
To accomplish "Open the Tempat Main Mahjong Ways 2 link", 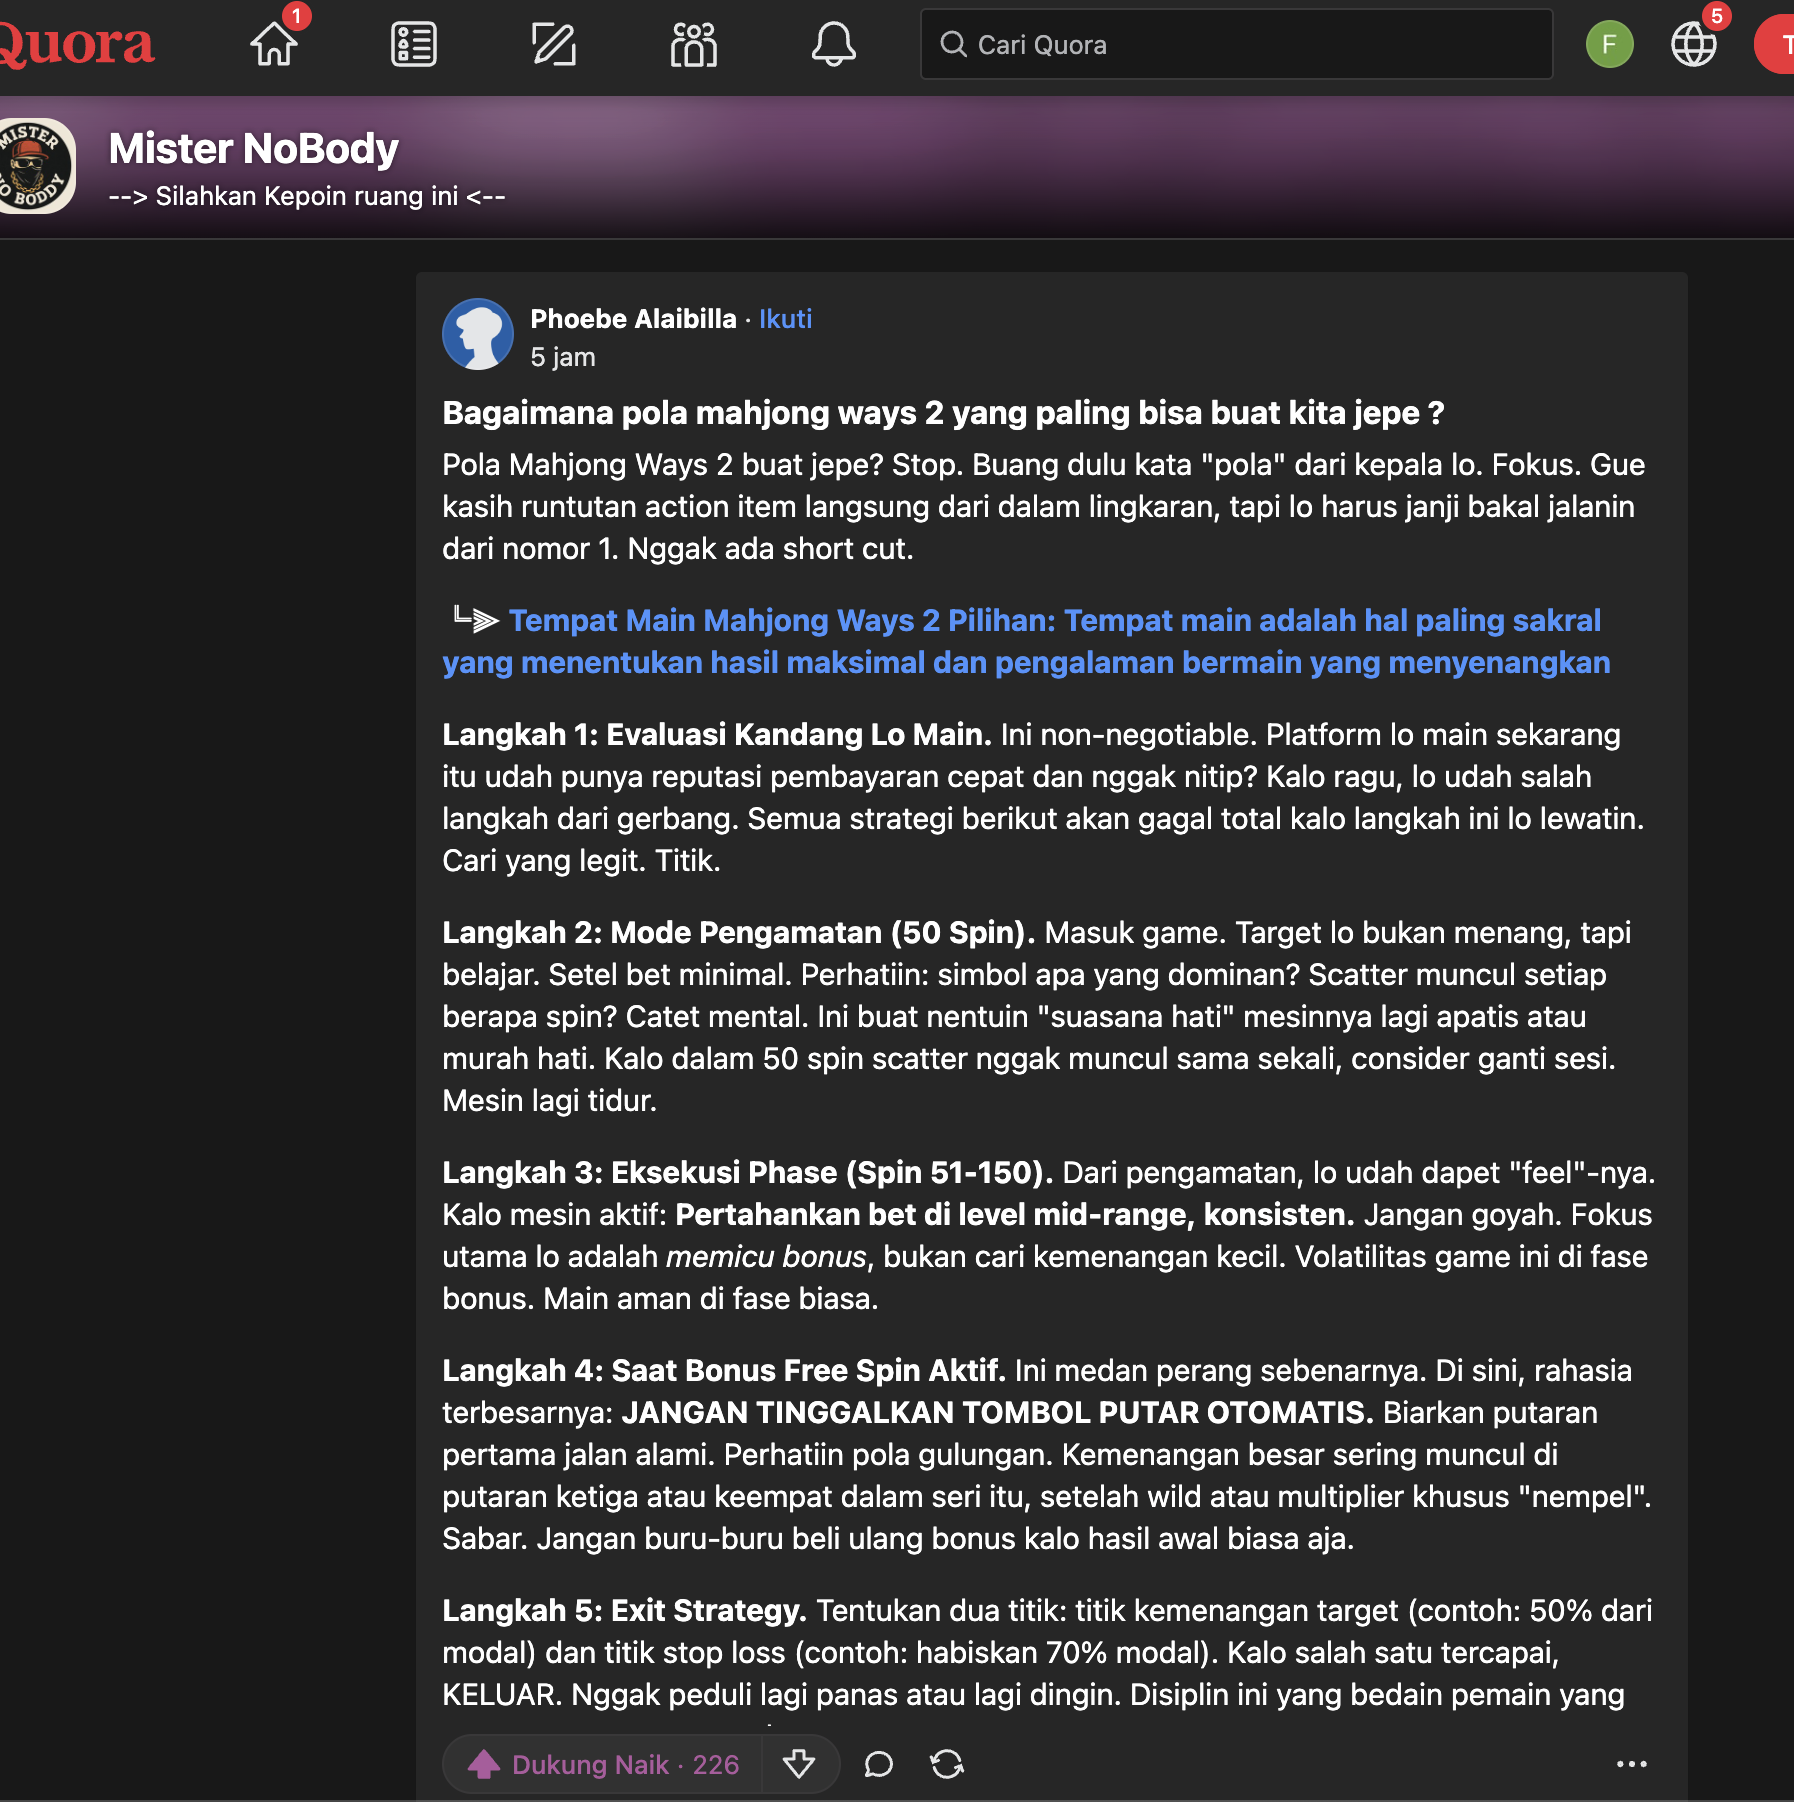I will click(1027, 641).
